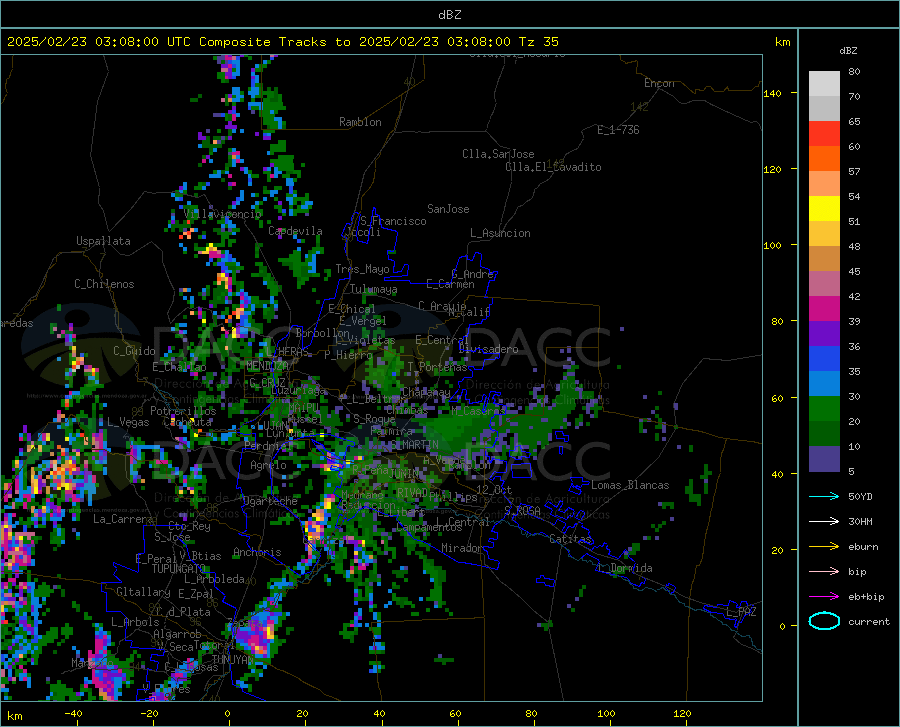Click the Anchoris map label
The height and width of the screenshot is (727, 900).
[x=257, y=552]
